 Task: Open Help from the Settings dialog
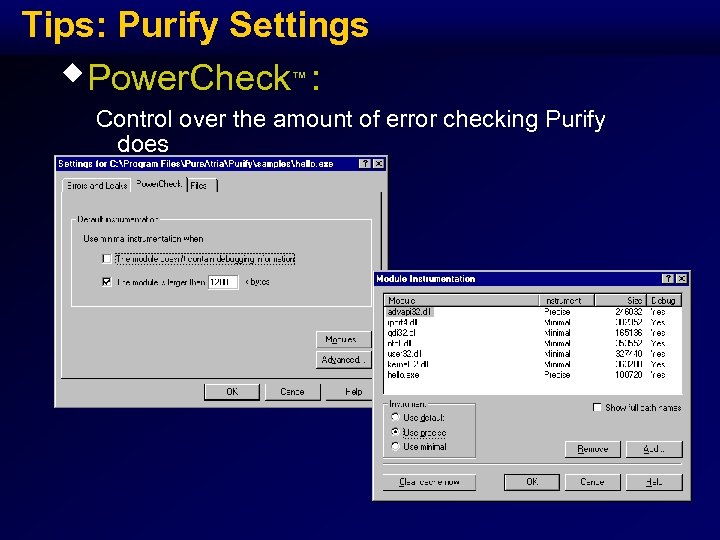(349, 392)
